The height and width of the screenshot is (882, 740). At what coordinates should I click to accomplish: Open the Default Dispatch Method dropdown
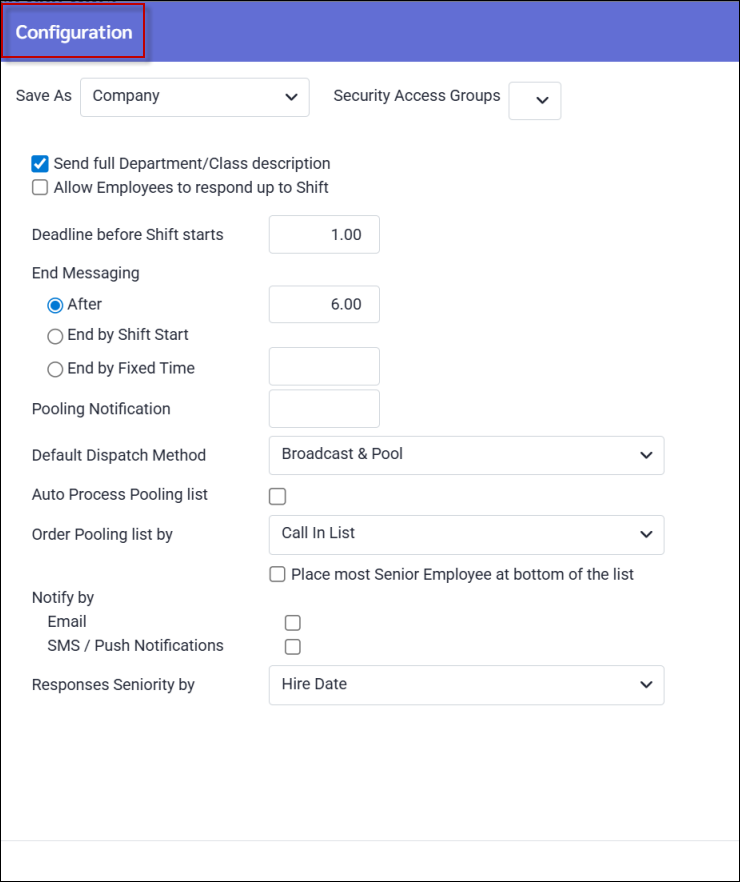466,455
